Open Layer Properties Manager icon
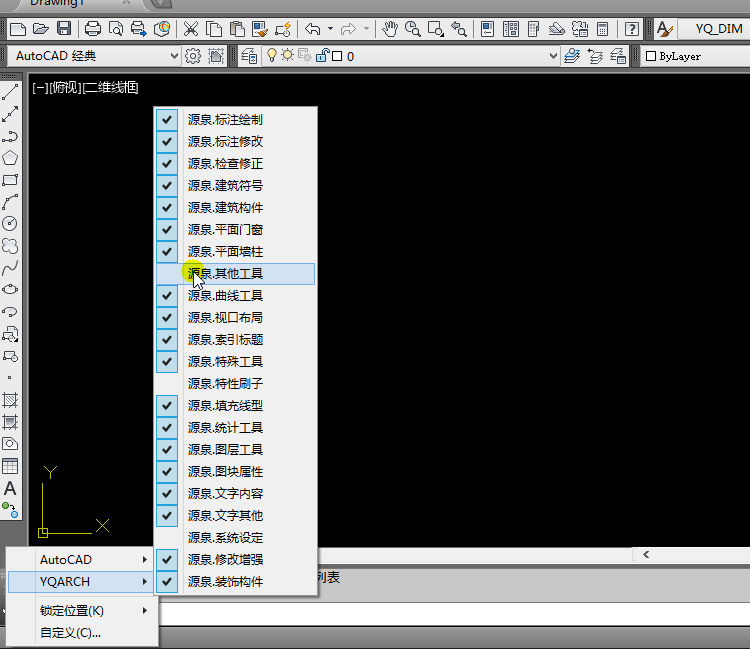The height and width of the screenshot is (649, 750). pos(249,56)
